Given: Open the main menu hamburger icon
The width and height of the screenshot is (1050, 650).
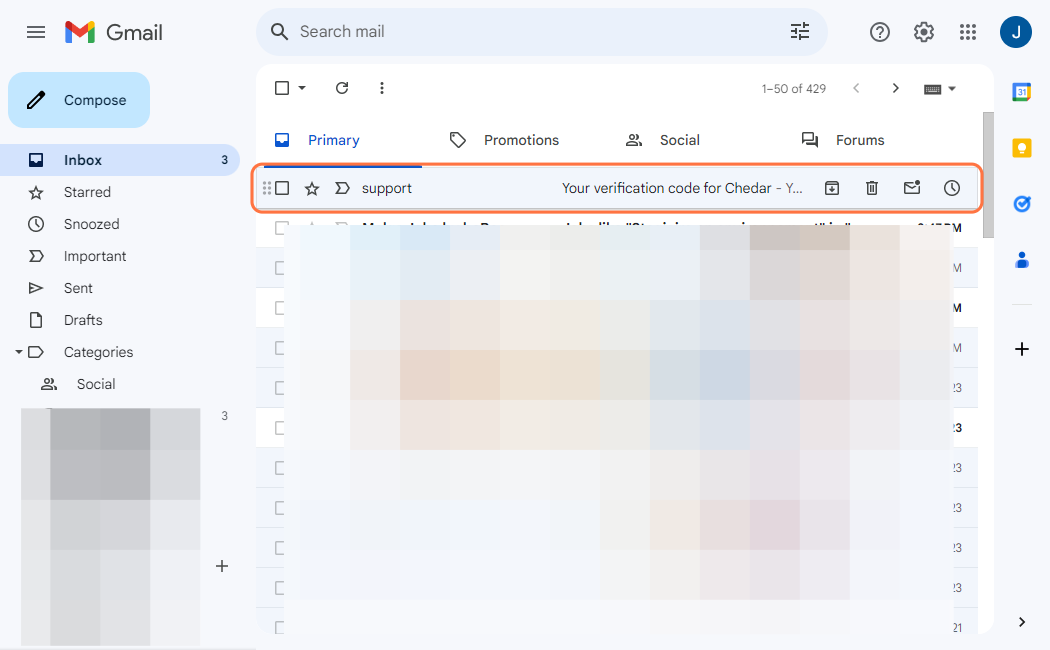Looking at the screenshot, I should point(36,32).
